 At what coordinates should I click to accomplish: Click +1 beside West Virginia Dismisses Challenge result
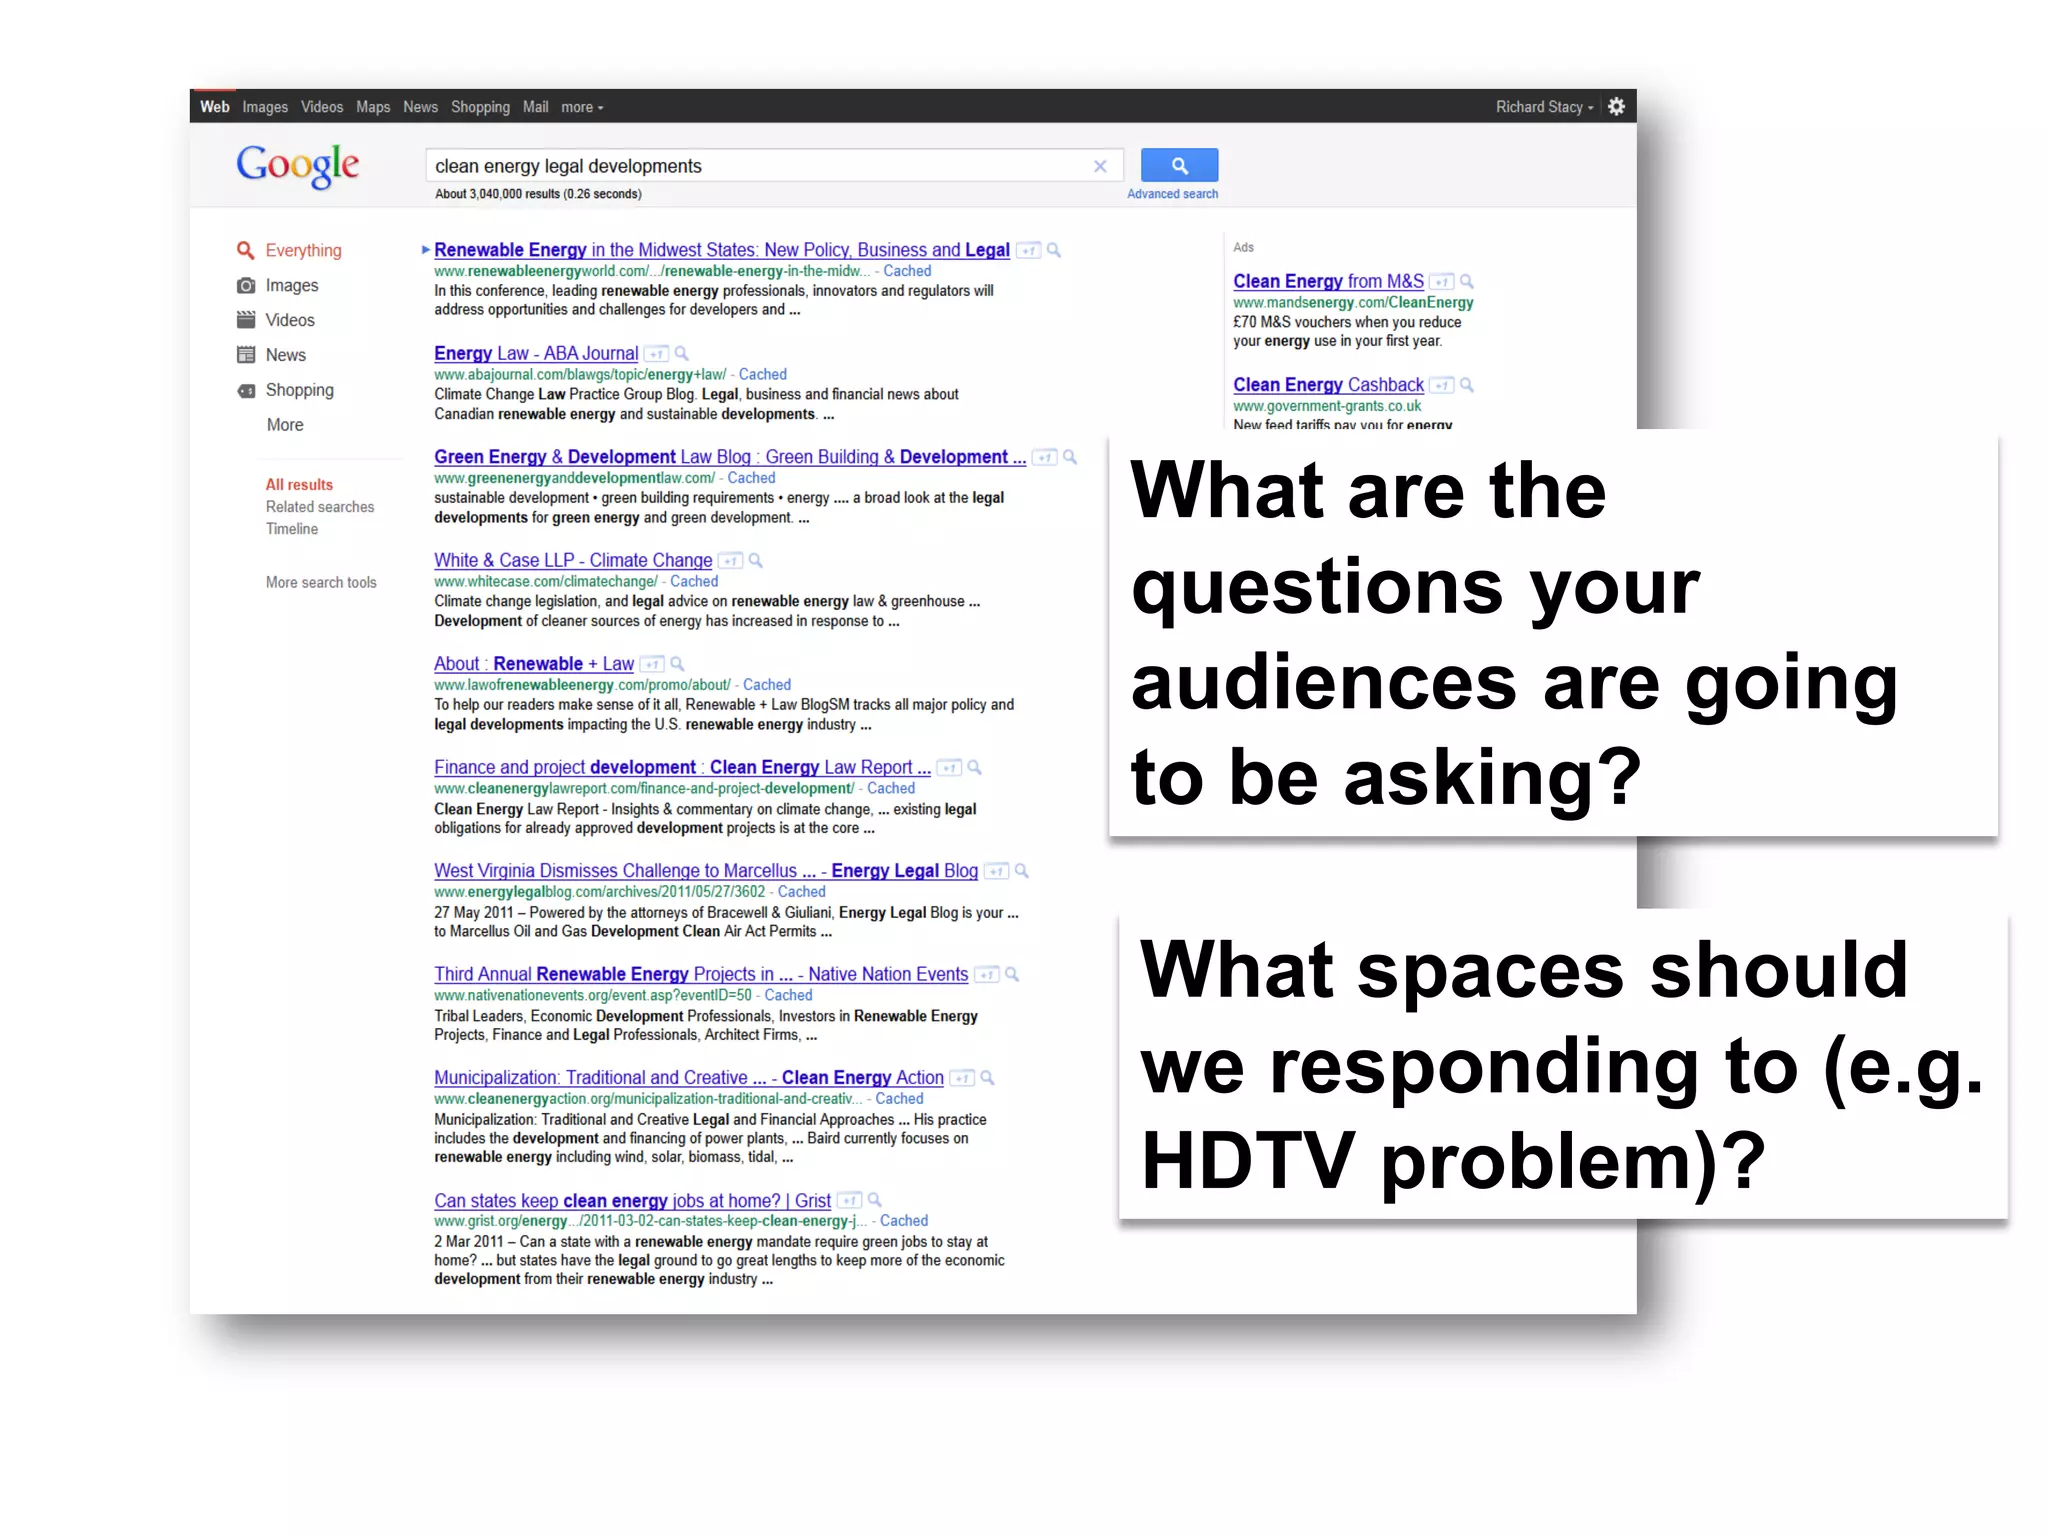[x=997, y=871]
